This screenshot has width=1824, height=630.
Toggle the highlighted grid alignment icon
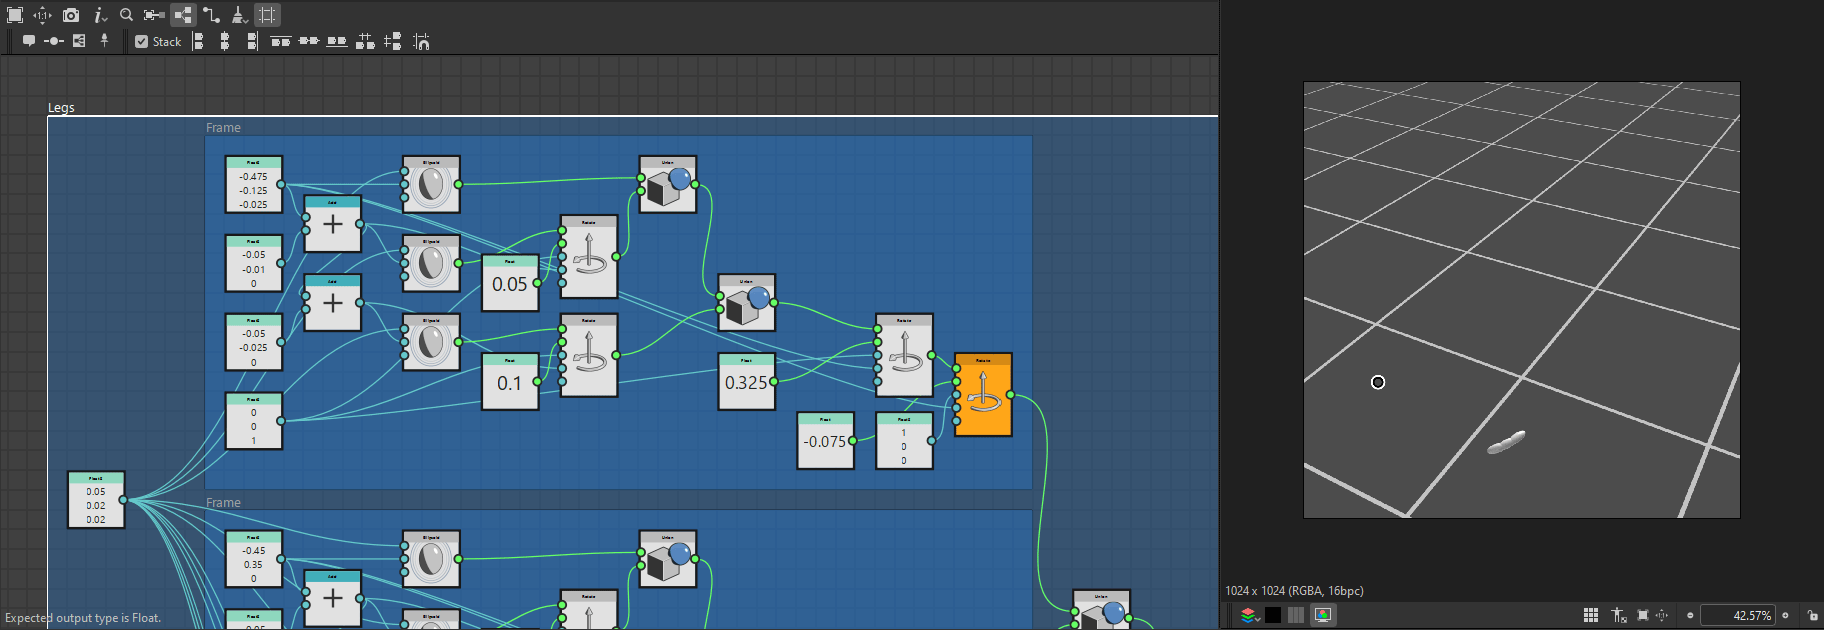click(x=267, y=15)
